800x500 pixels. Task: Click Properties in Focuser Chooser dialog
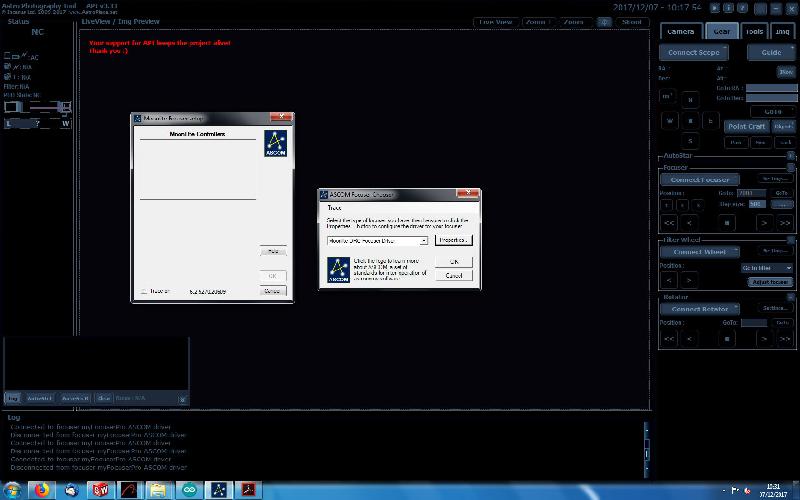coord(454,240)
